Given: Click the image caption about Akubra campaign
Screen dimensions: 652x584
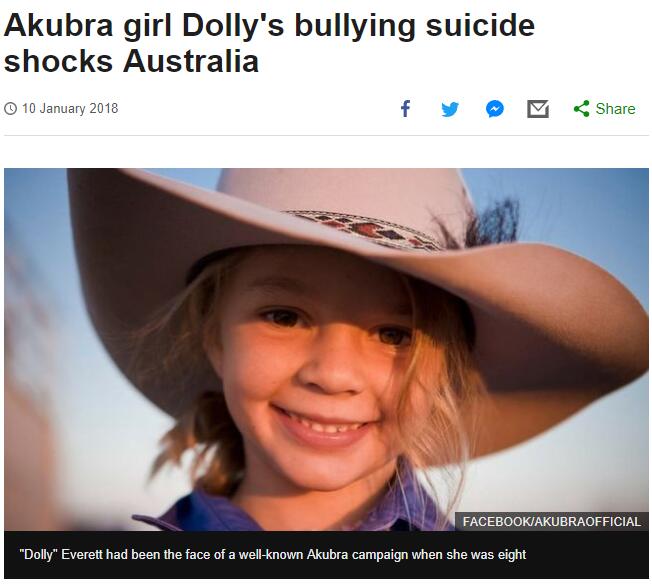Looking at the screenshot, I should coord(273,554).
